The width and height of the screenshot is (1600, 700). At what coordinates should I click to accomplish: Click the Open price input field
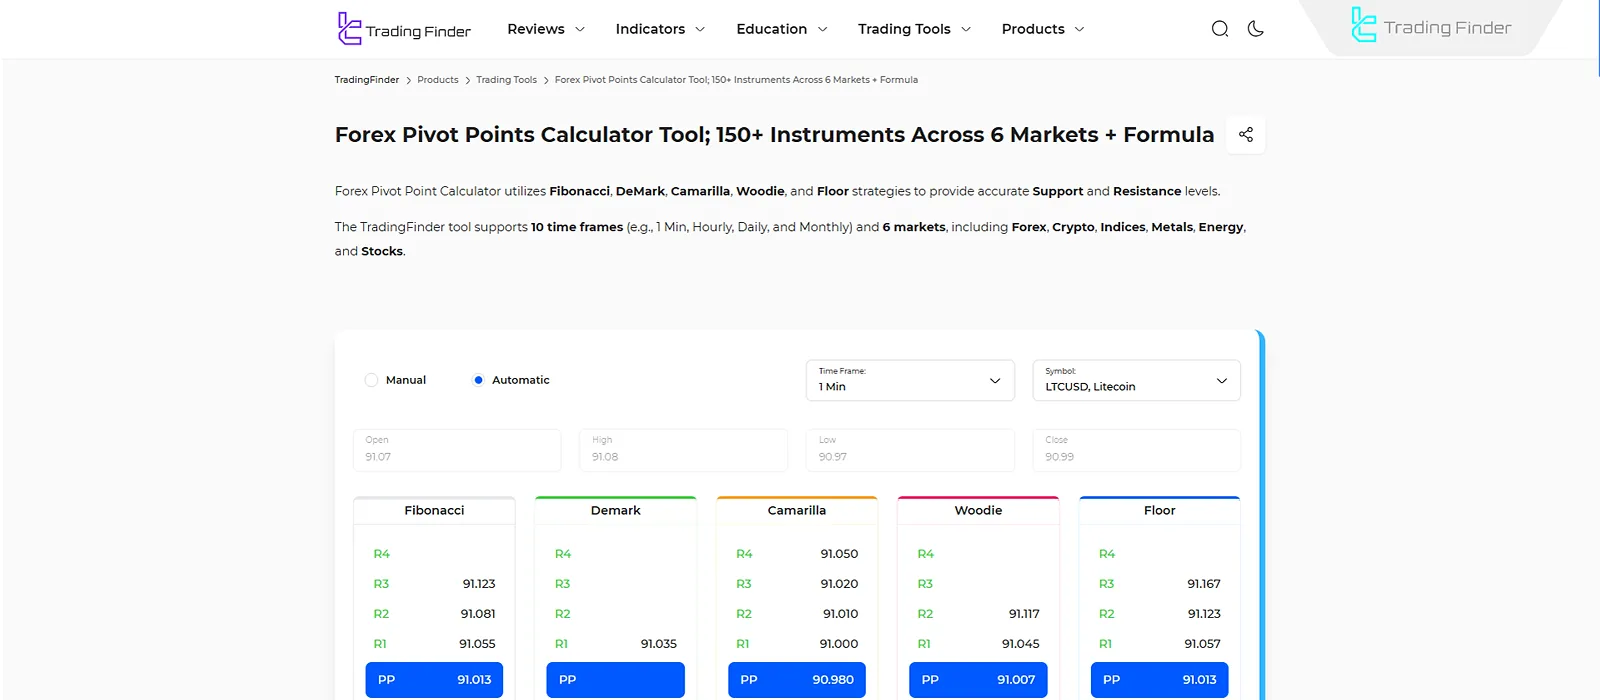pyautogui.click(x=457, y=450)
